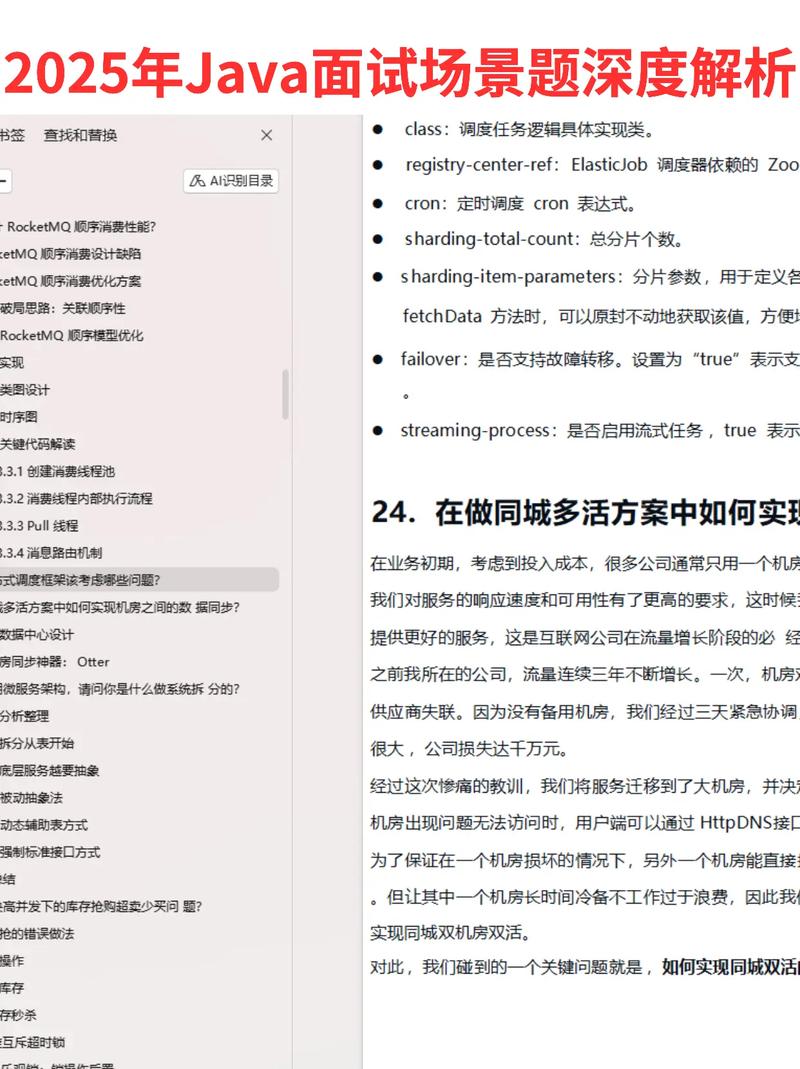Jump to 'RocketMQ 顺序消费设计缺陷' outline entry
800x1069 pixels.
click(x=72, y=254)
